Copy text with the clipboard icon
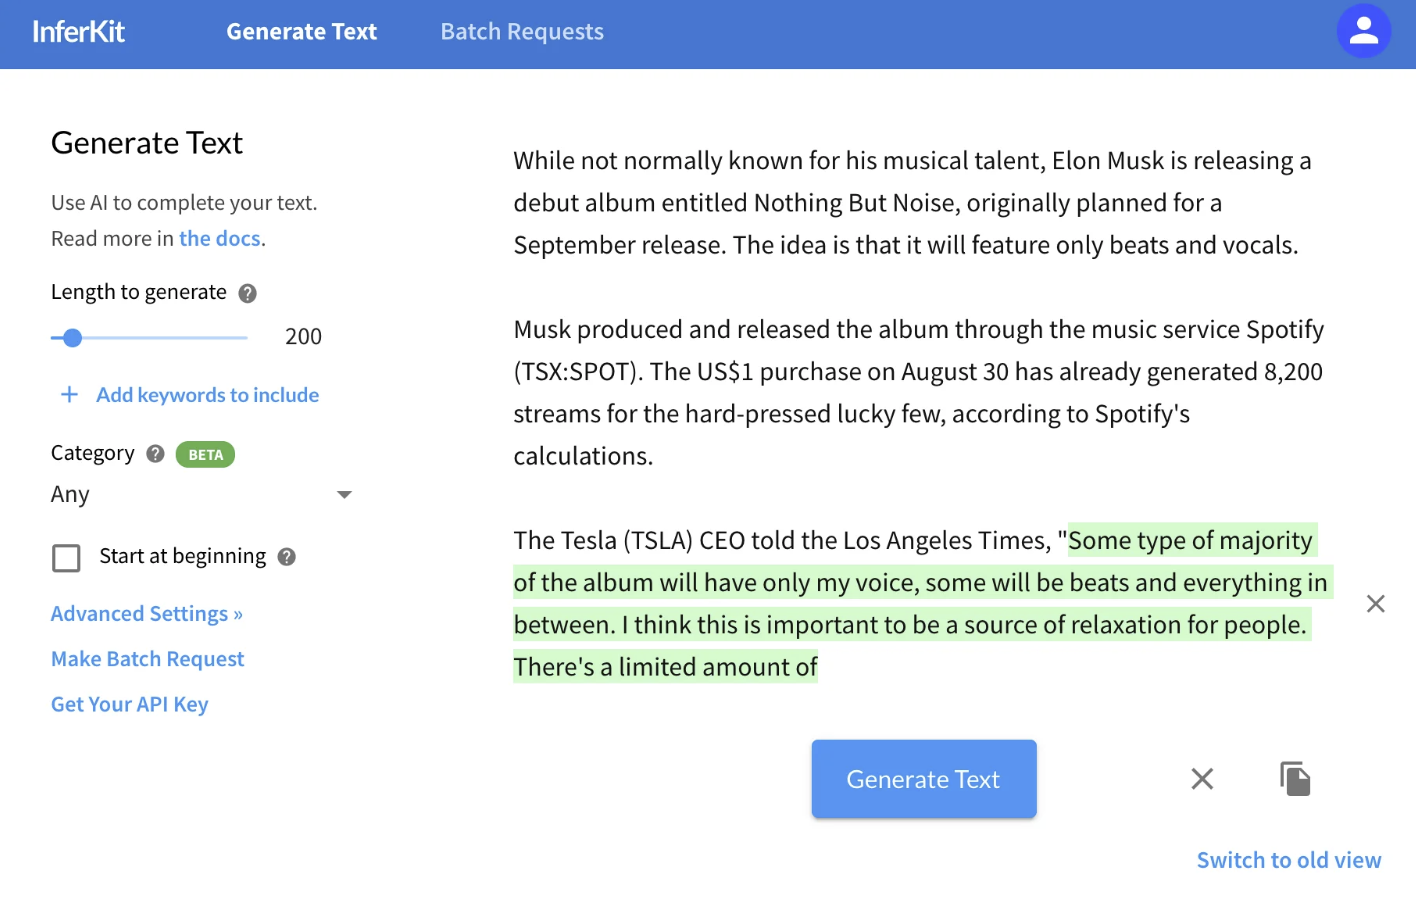Screen dimensions: 1416x902 click(1295, 779)
